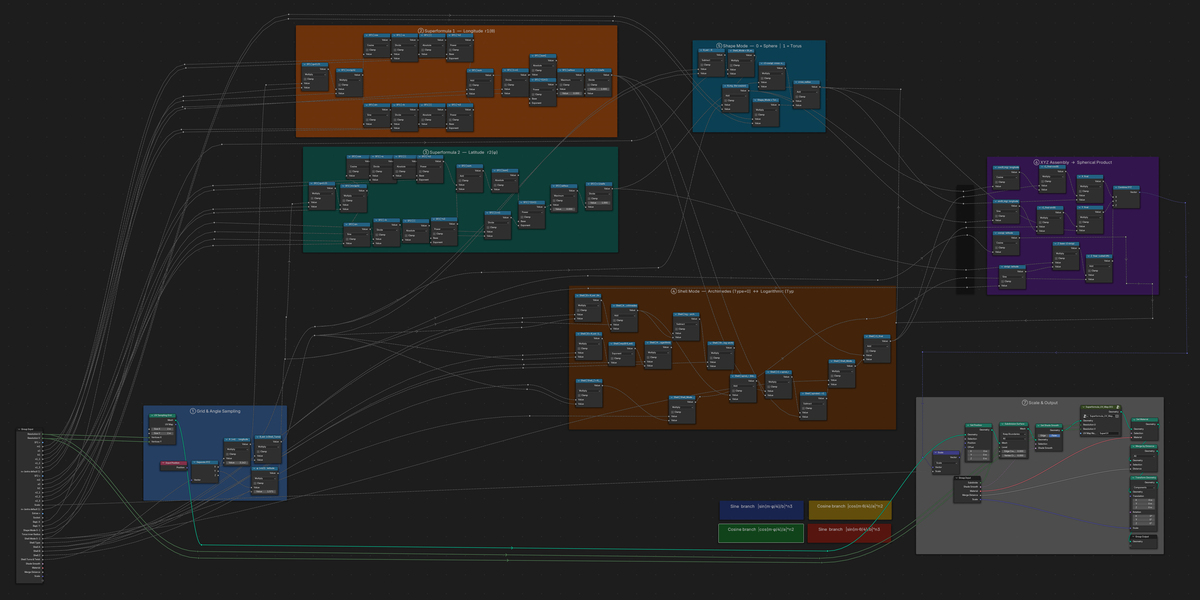Select the Separate XYZ node header

coord(205,462)
